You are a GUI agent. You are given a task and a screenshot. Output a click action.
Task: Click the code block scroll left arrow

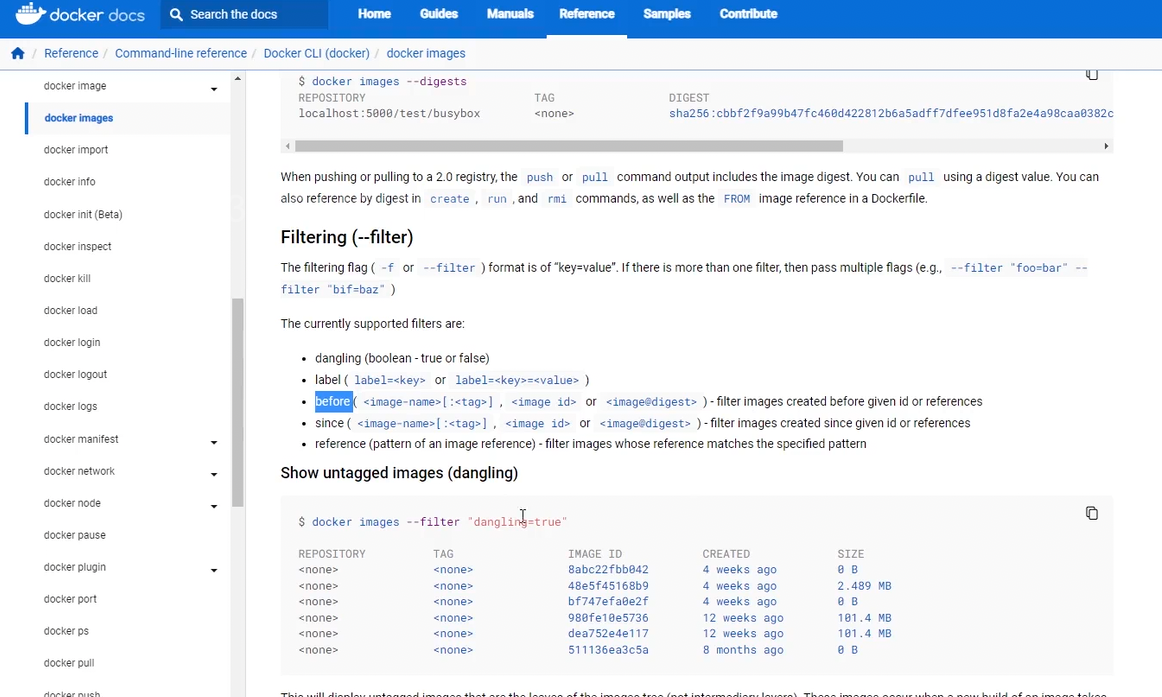click(x=288, y=146)
